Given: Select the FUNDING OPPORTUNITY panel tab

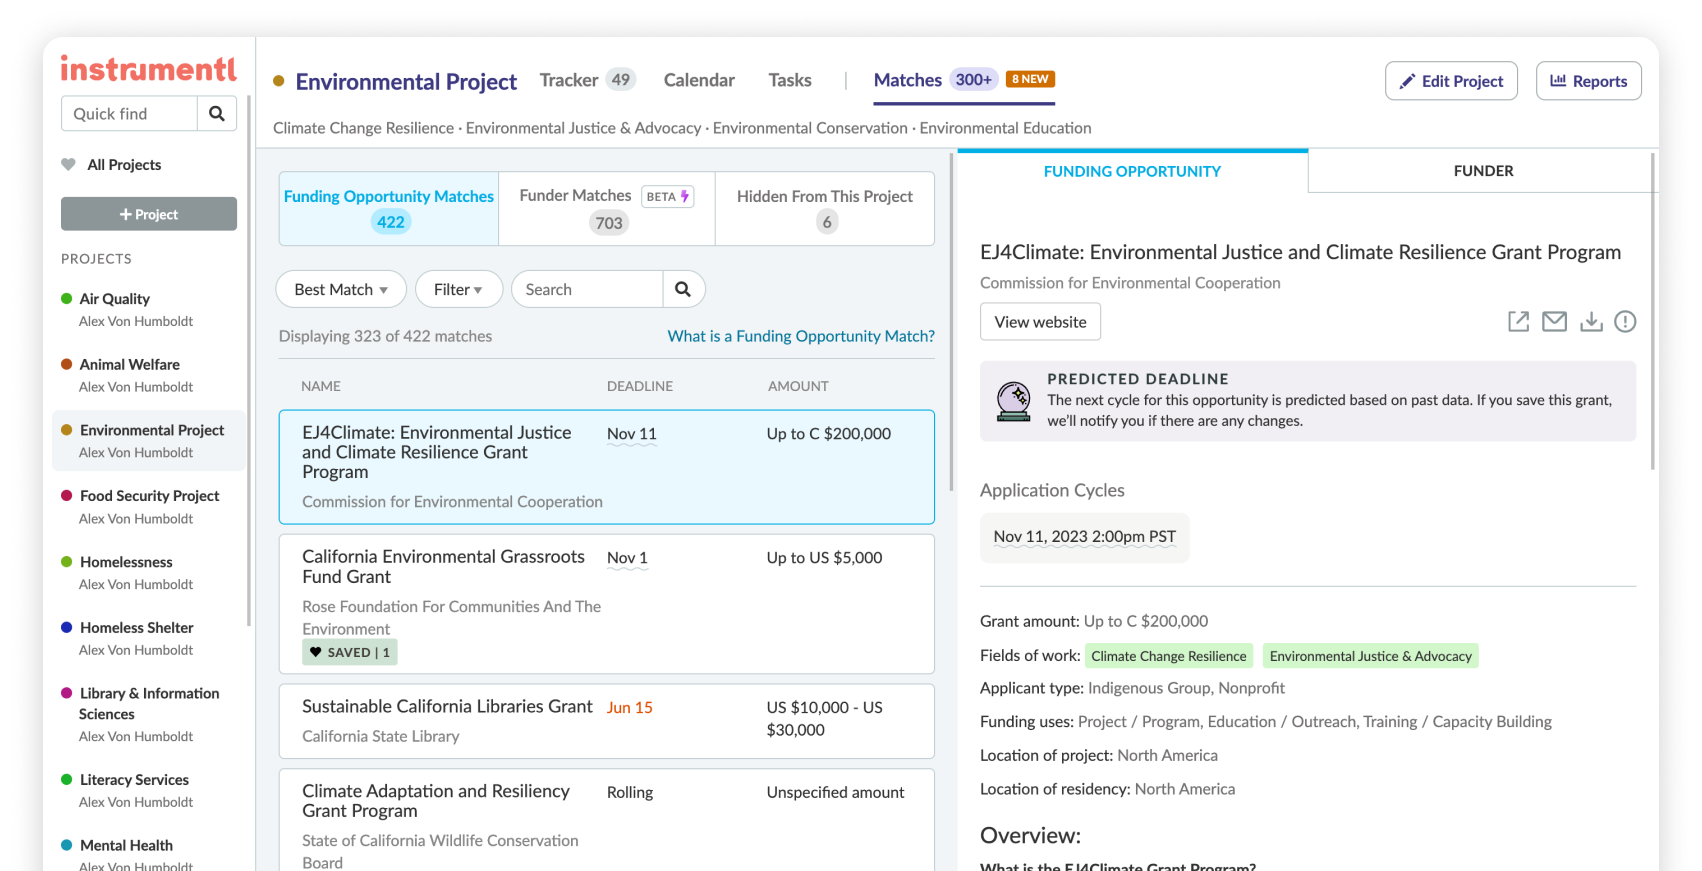Looking at the screenshot, I should (x=1132, y=171).
